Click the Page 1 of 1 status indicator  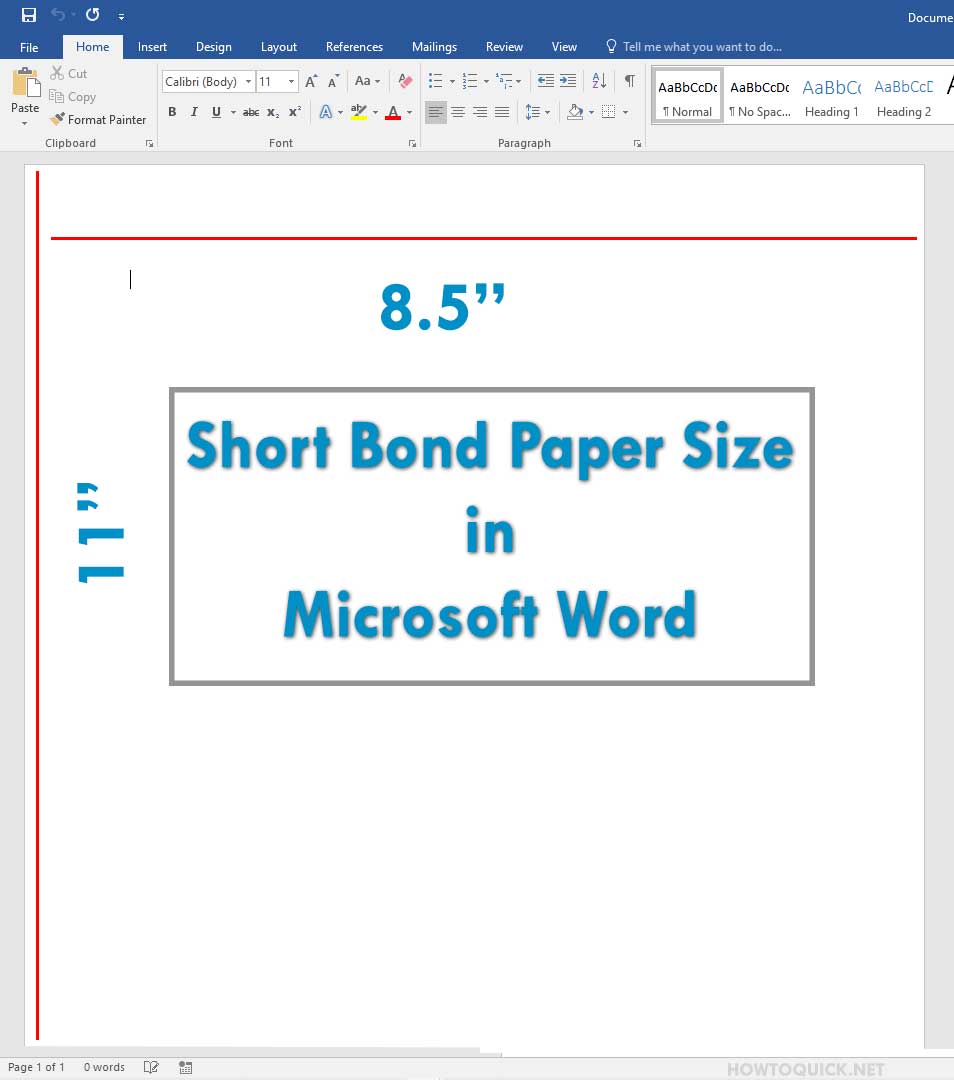(36, 1067)
